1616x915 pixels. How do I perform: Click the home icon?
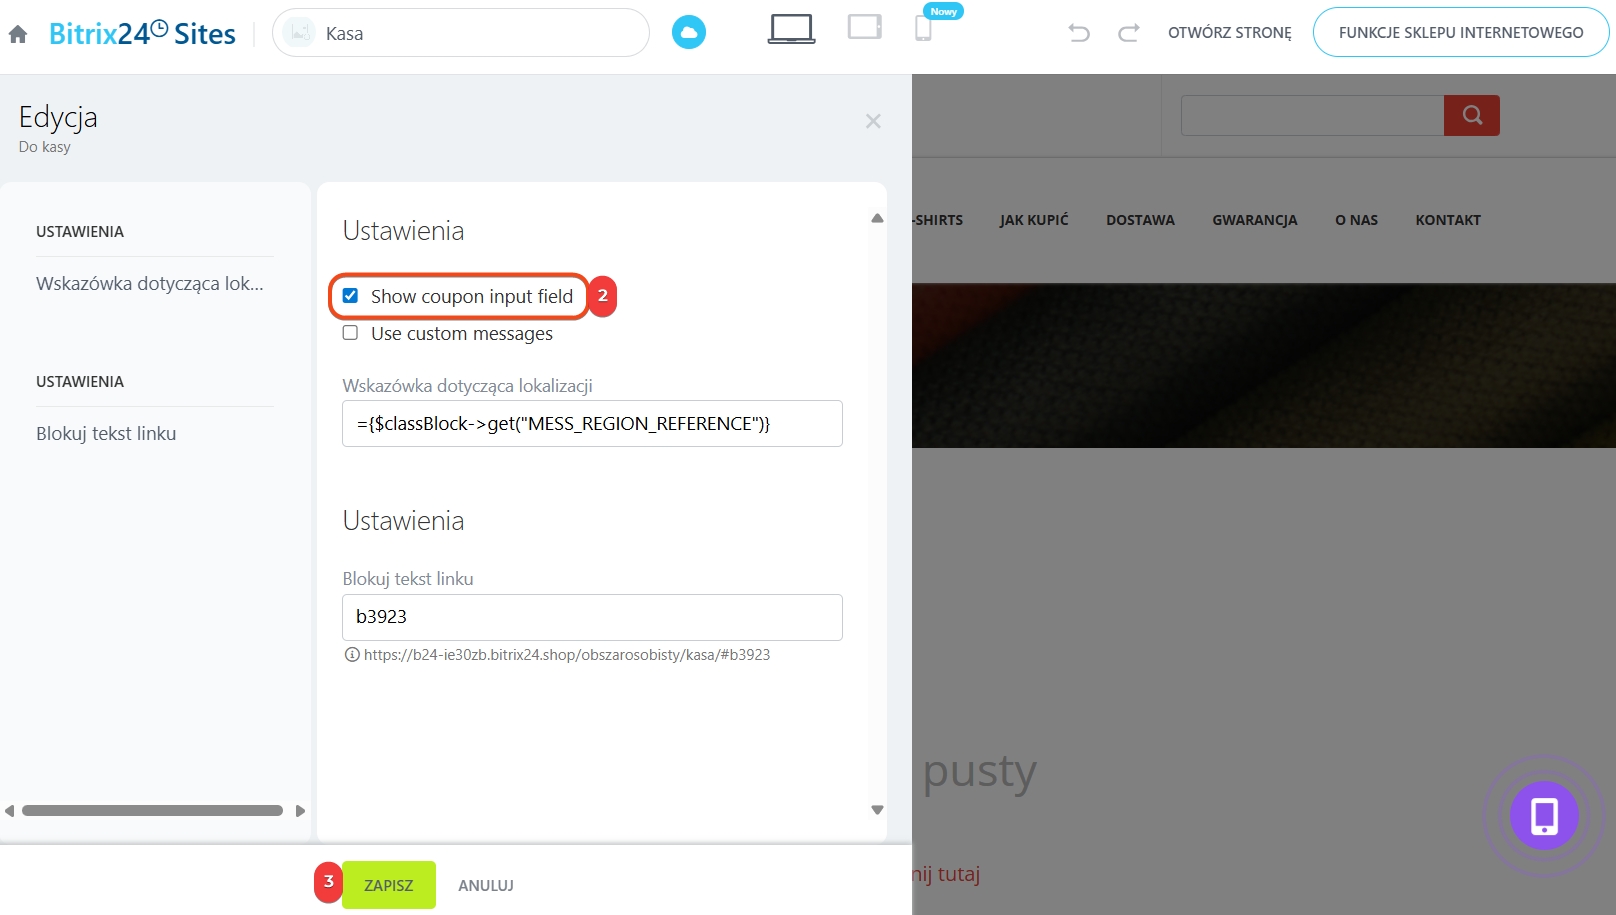click(18, 34)
